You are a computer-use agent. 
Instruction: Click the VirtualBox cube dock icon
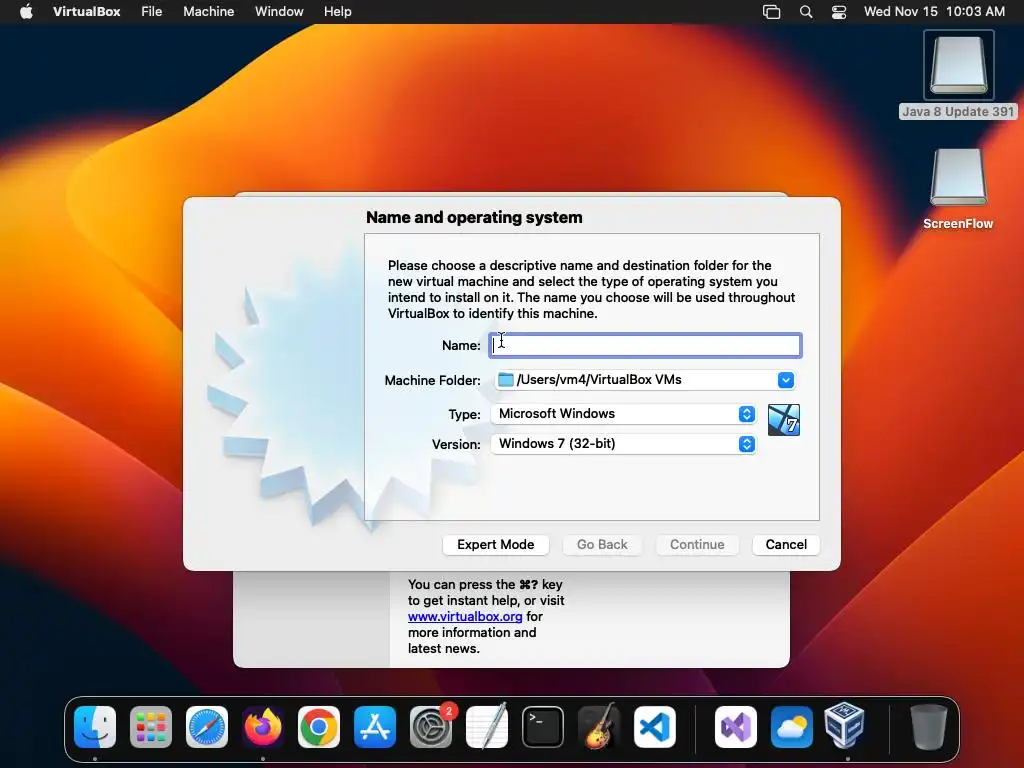tap(845, 725)
